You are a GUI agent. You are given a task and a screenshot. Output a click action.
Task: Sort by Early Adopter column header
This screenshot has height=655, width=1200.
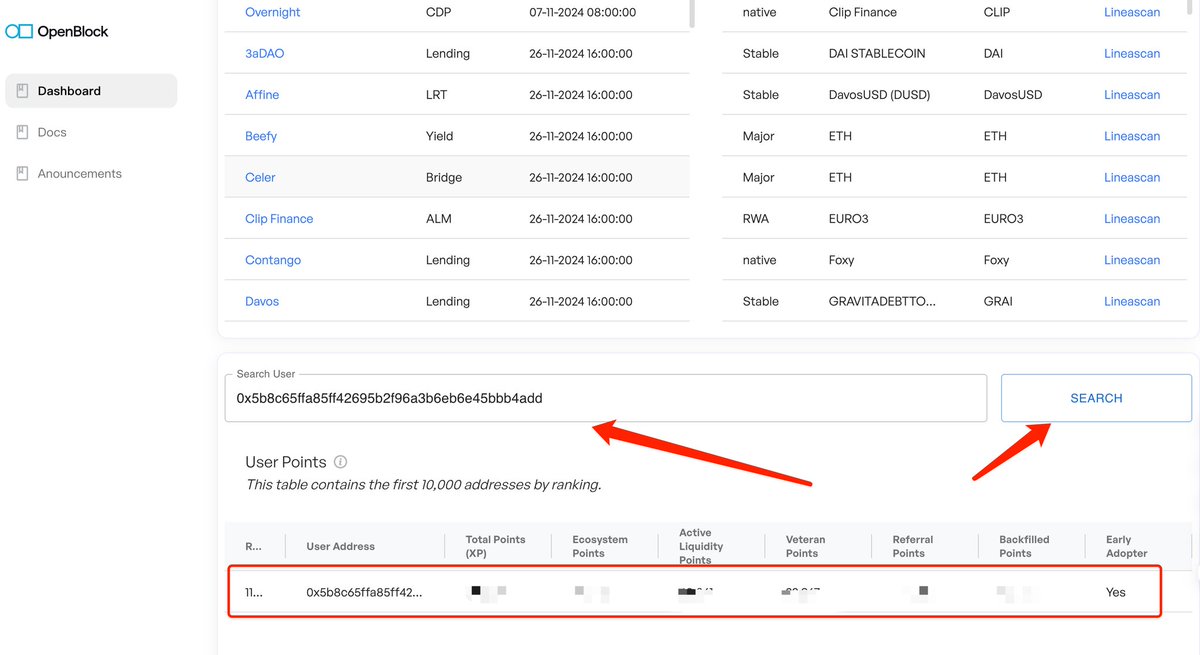(x=1127, y=546)
